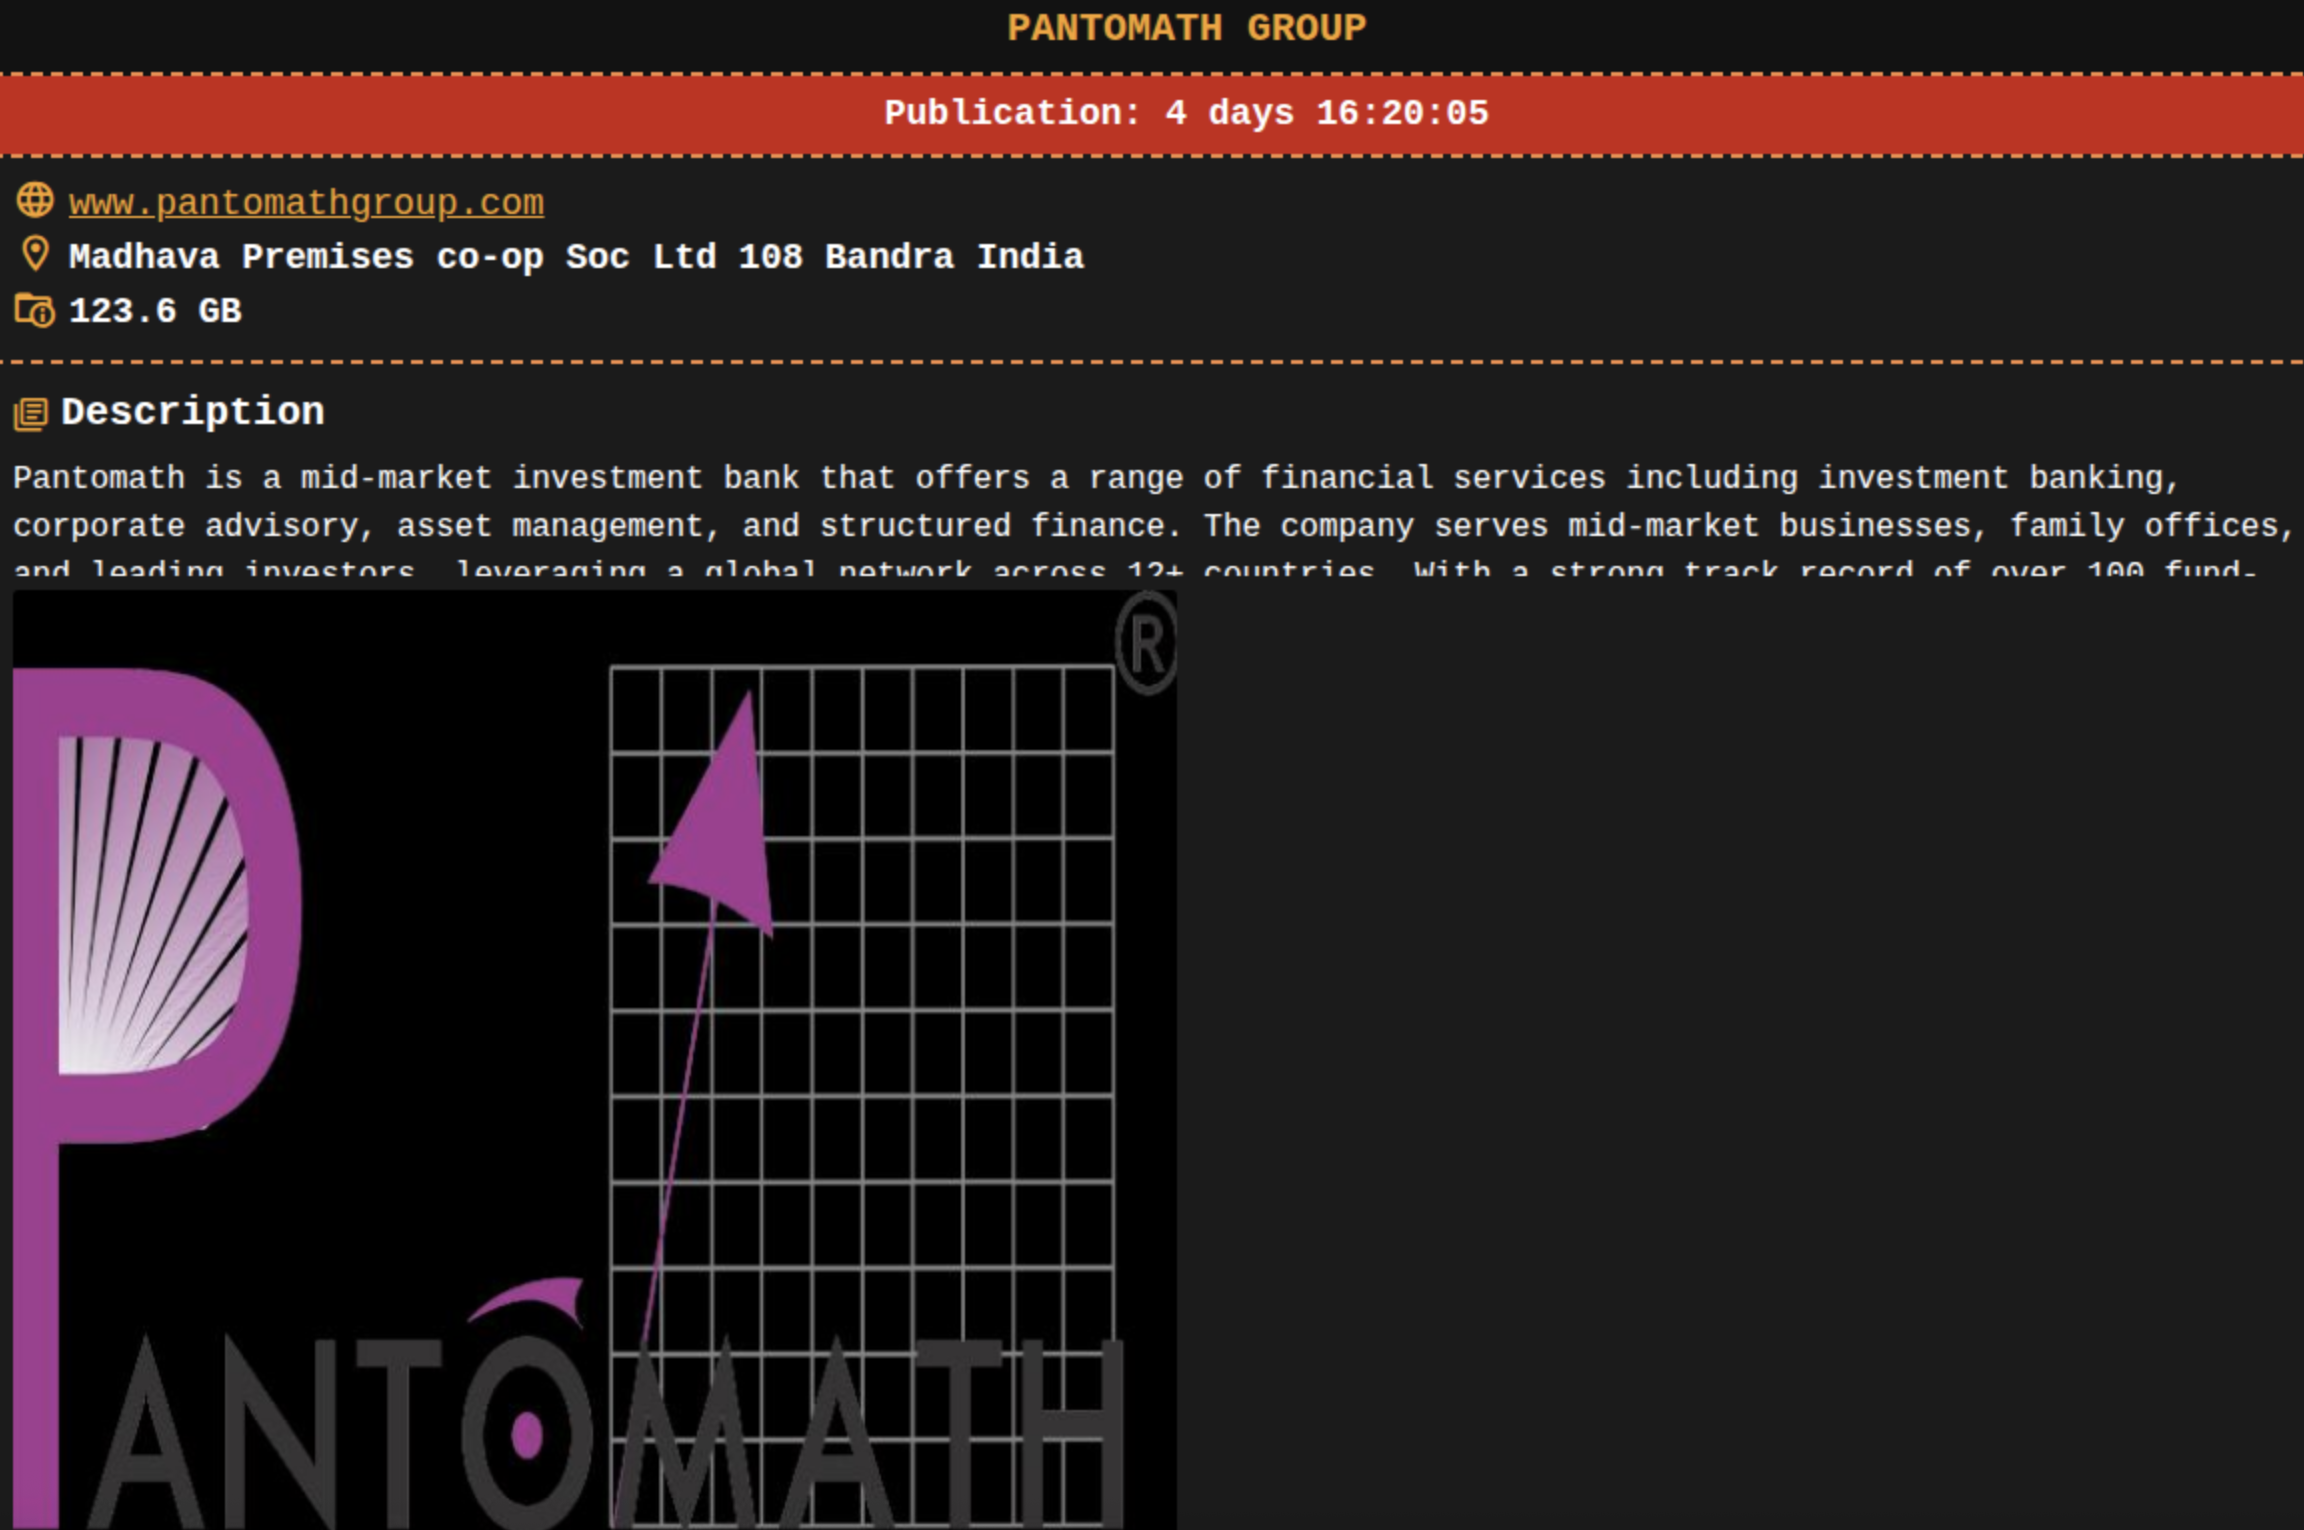2304x1530 pixels.
Task: Click the Description heading
Action: 193,412
